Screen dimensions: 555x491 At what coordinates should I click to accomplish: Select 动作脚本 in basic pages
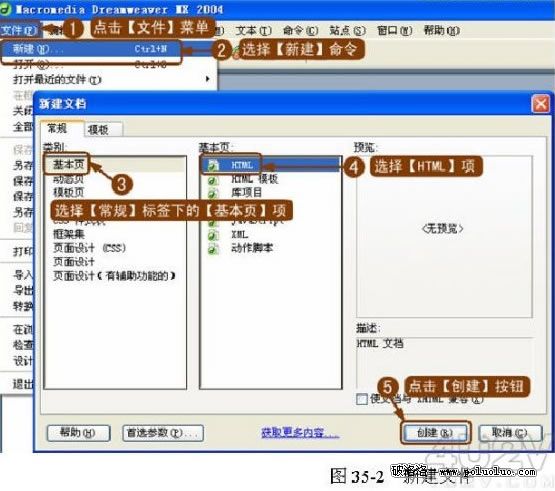(x=252, y=248)
